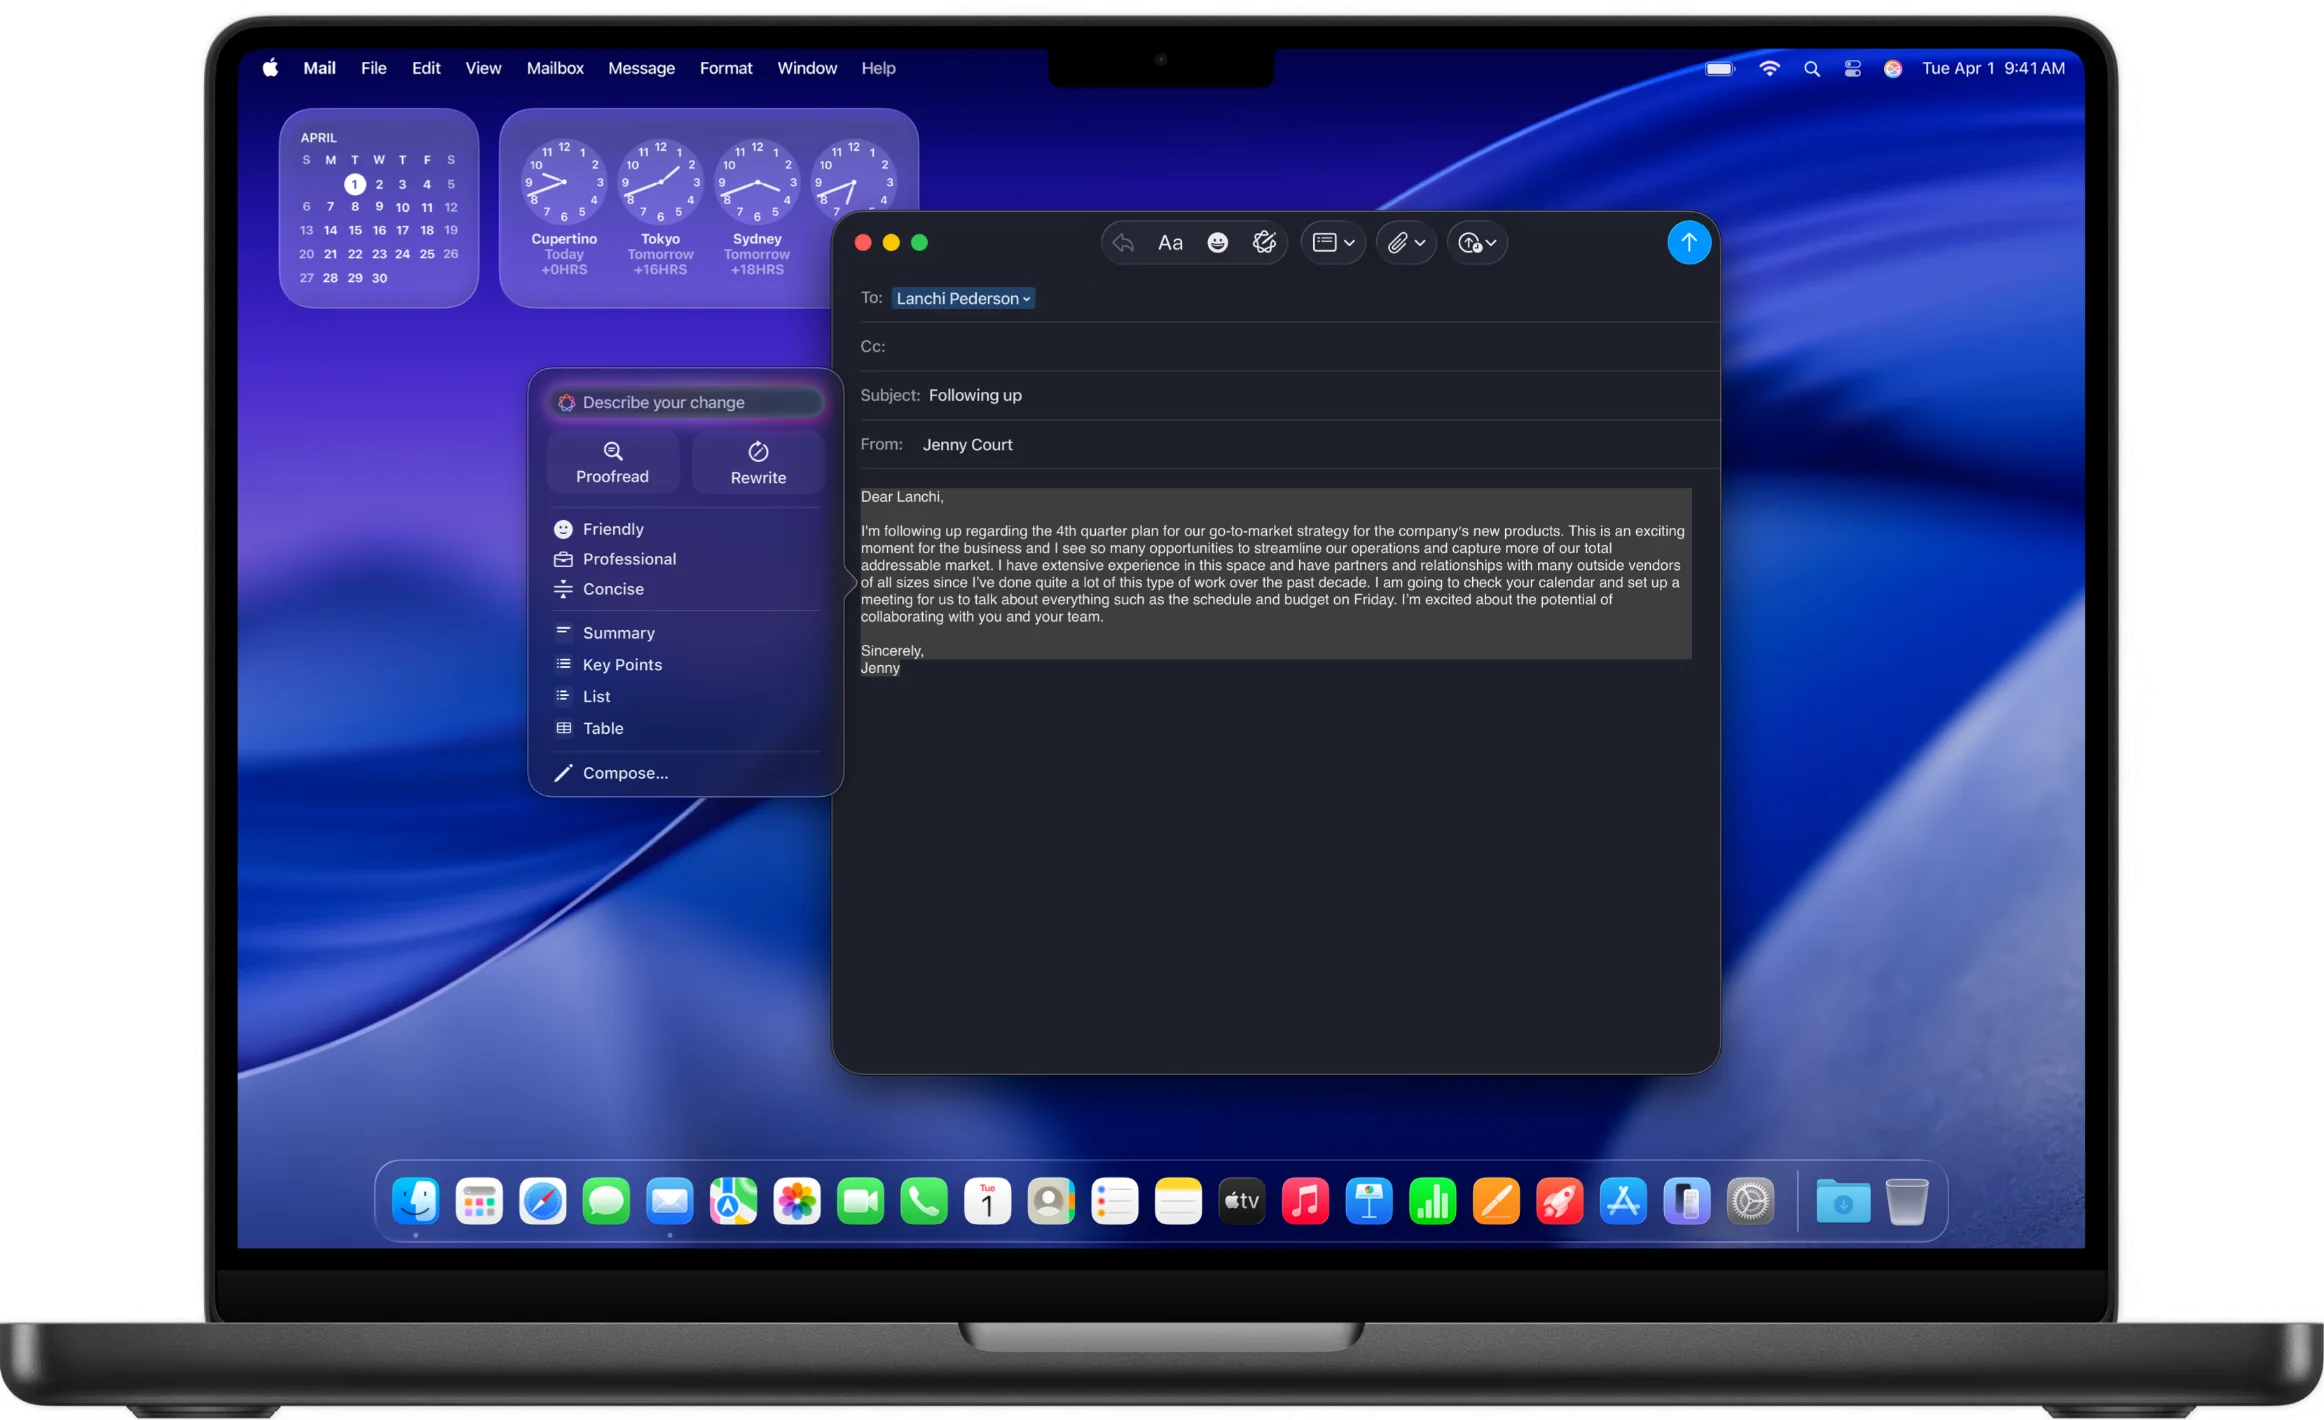
Task: Send the email using the blue arrow button
Action: coord(1688,242)
